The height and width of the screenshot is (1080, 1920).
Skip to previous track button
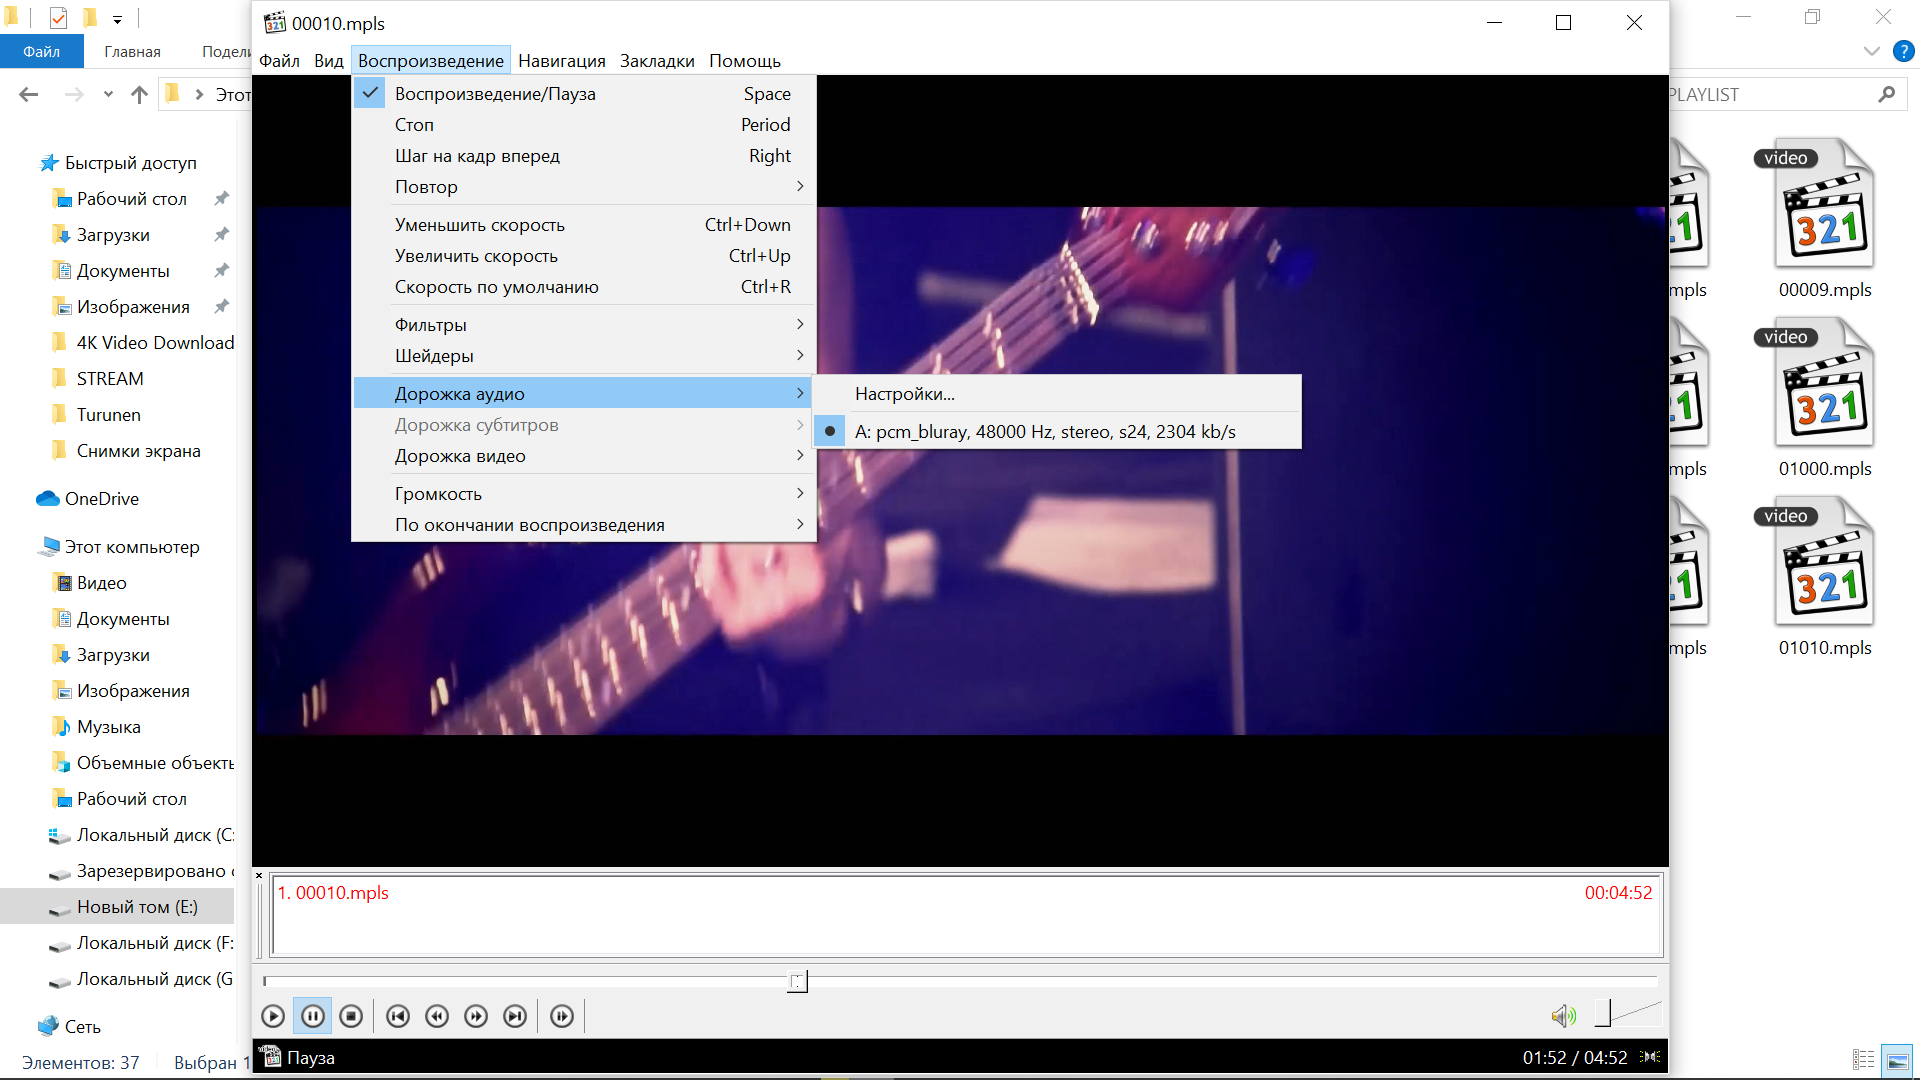(398, 1016)
